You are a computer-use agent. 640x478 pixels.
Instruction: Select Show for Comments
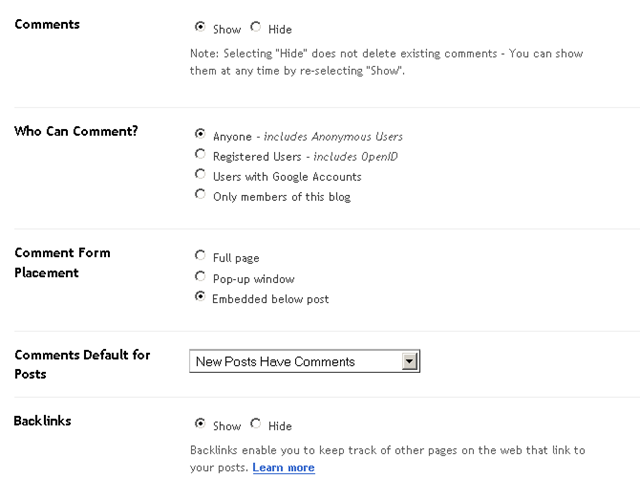(200, 27)
